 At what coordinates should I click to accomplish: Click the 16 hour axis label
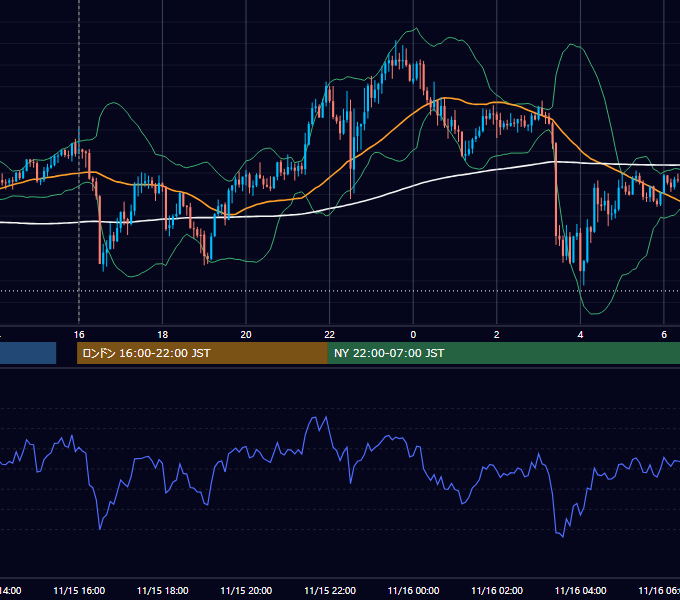[x=79, y=335]
